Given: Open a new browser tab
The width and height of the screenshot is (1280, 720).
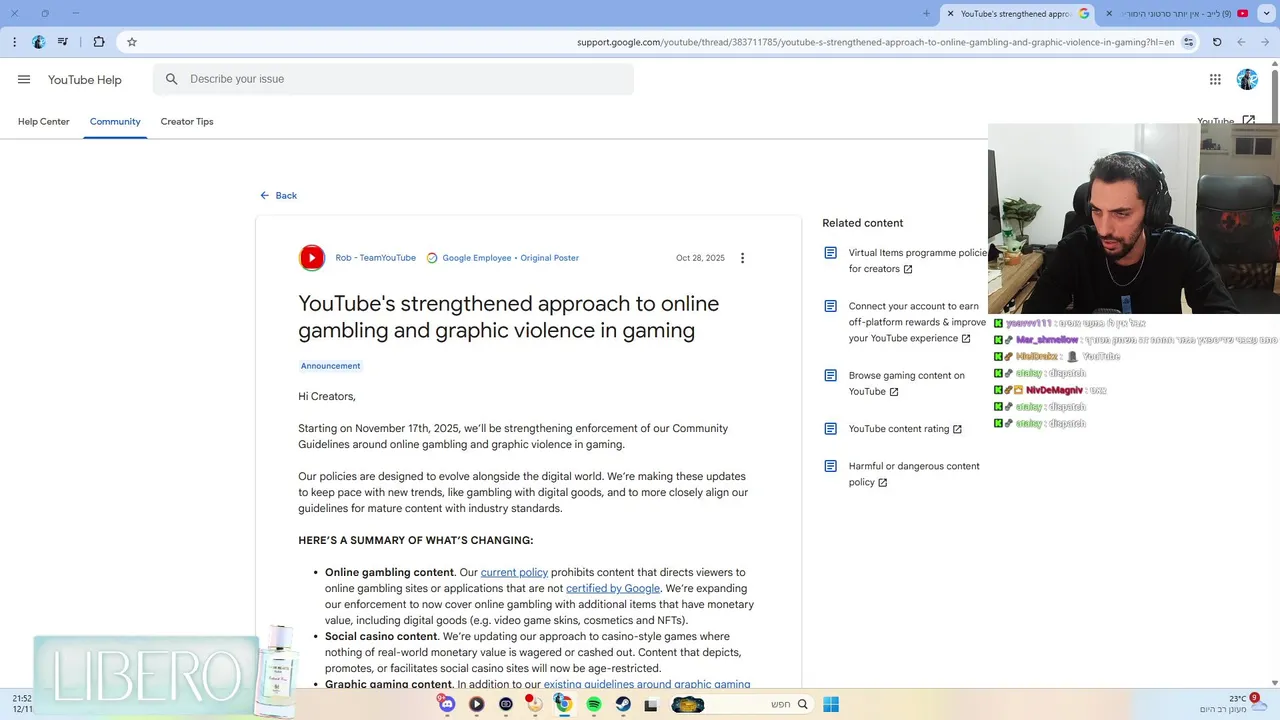Looking at the screenshot, I should click(926, 13).
